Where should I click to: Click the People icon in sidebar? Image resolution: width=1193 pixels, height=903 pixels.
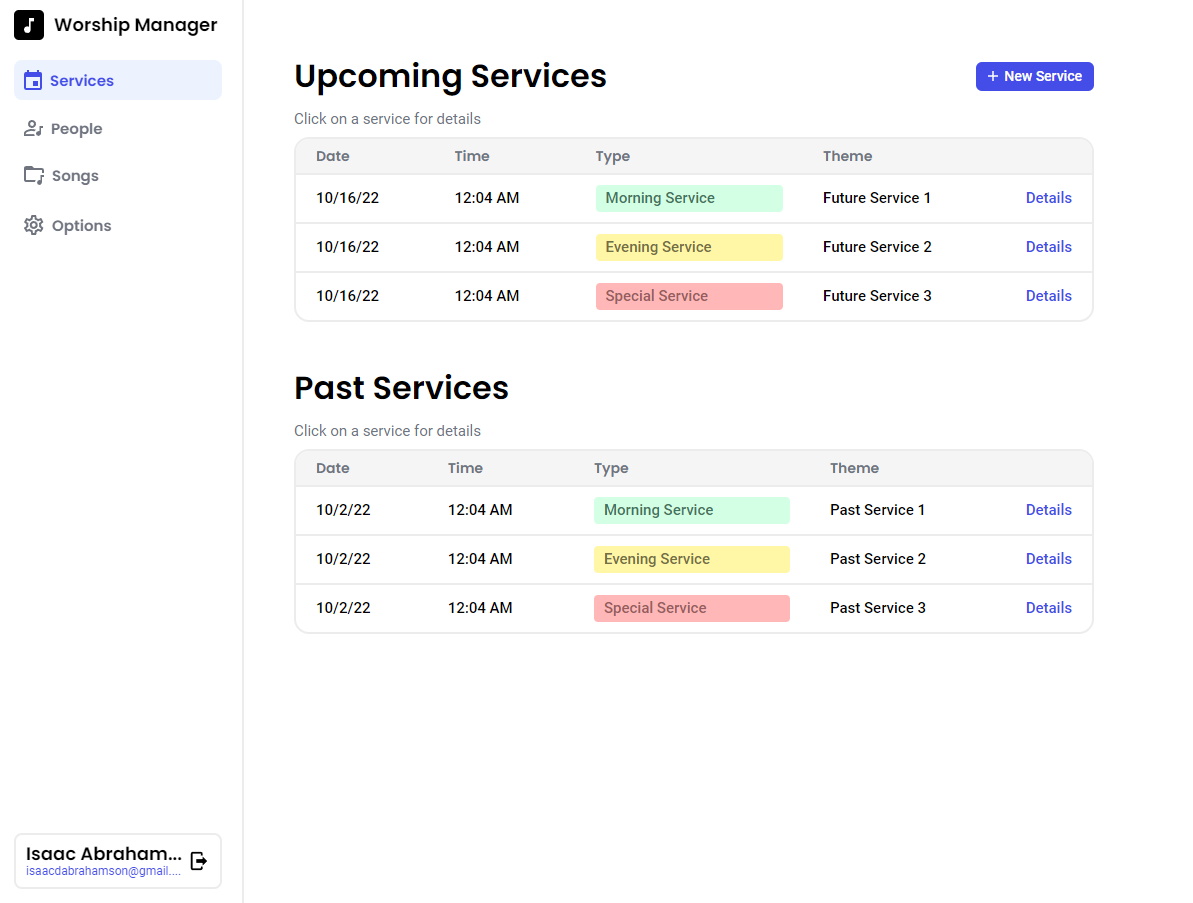[33, 129]
